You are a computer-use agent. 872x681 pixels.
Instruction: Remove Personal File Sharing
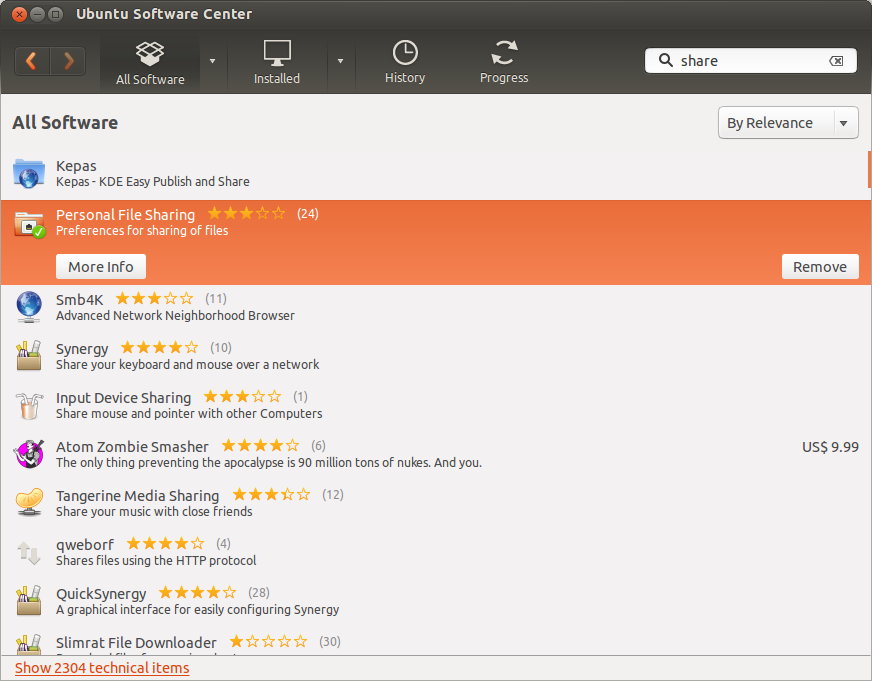point(820,267)
